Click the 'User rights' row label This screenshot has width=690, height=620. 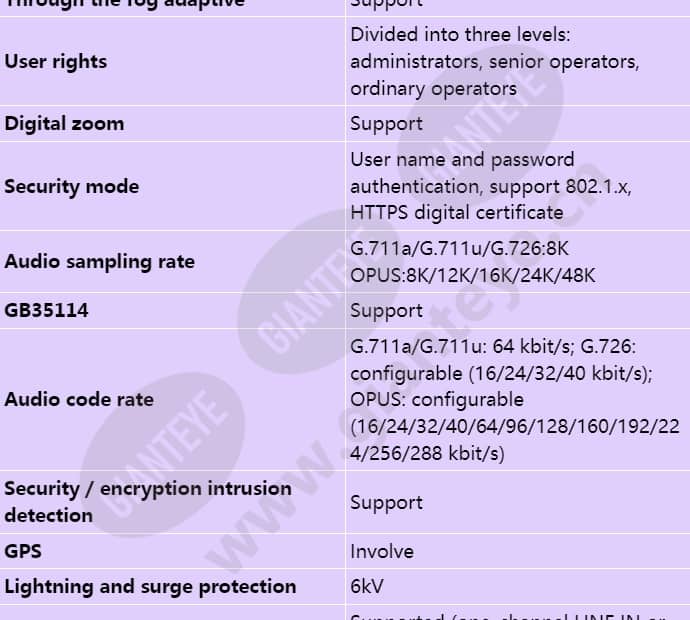point(55,62)
